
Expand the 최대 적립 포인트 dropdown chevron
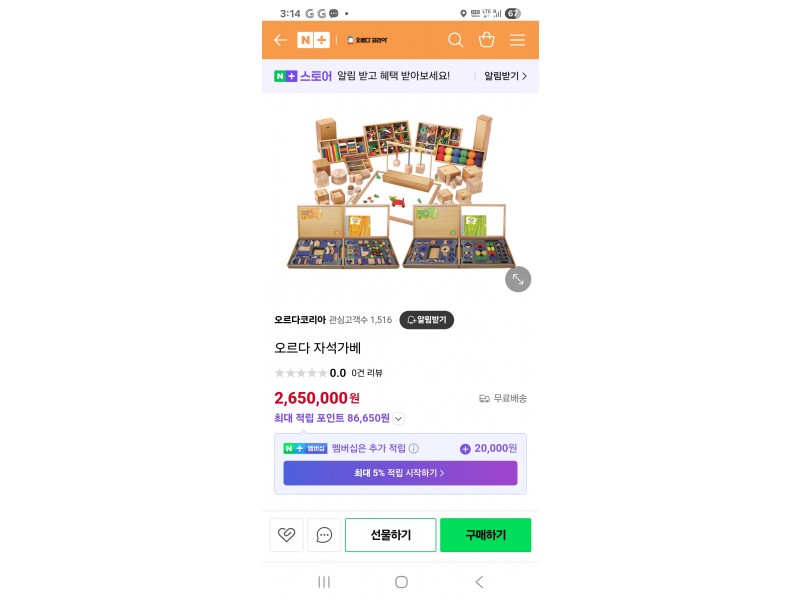398,418
